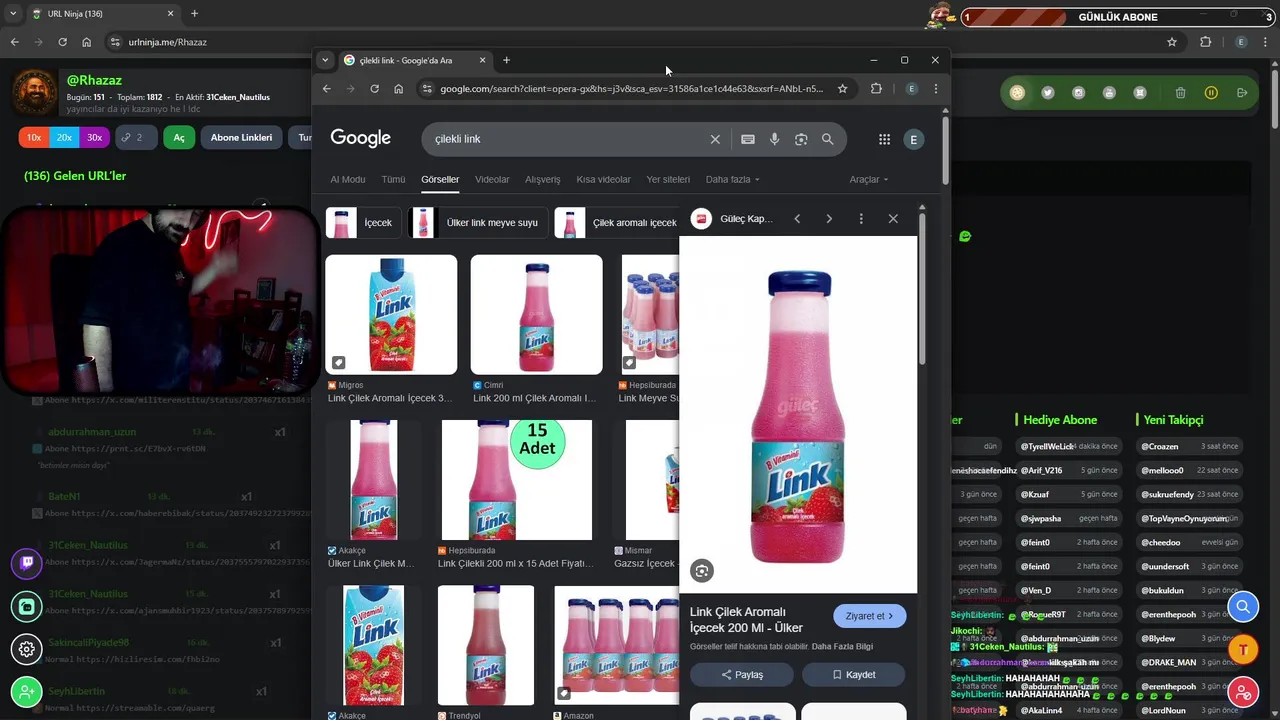Open the tab list dropdown in the back browser
Screen dimensions: 1280x720
coord(13,14)
